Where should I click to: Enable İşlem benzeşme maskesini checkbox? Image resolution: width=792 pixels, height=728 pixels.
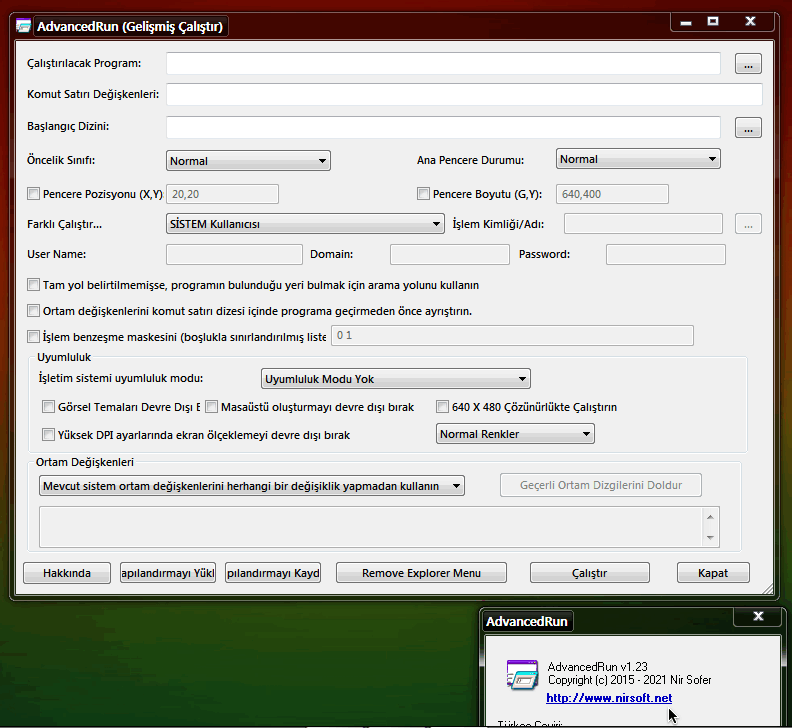[33, 336]
